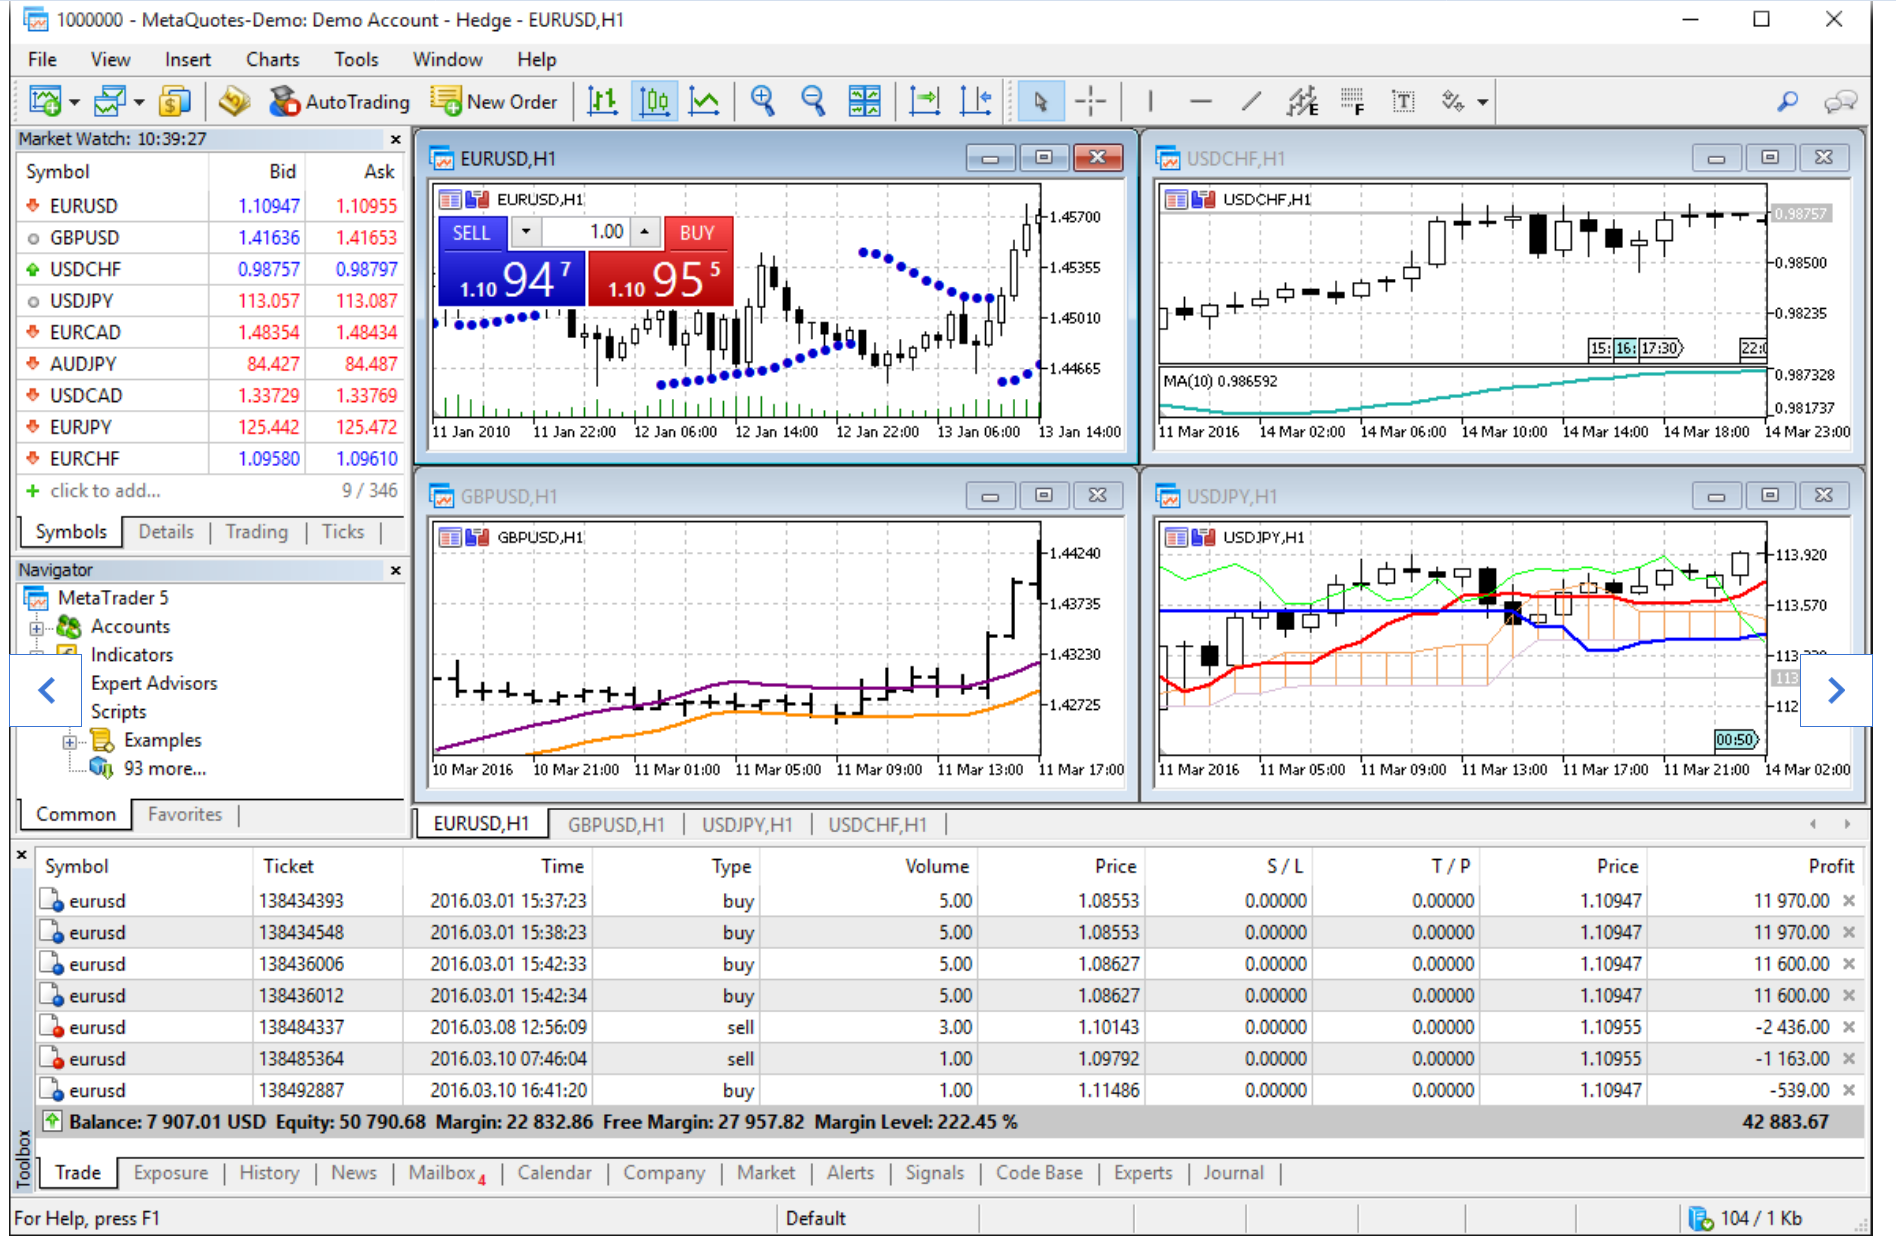1896x1250 pixels.
Task: Select the equidistant channel tool
Action: 1302,101
